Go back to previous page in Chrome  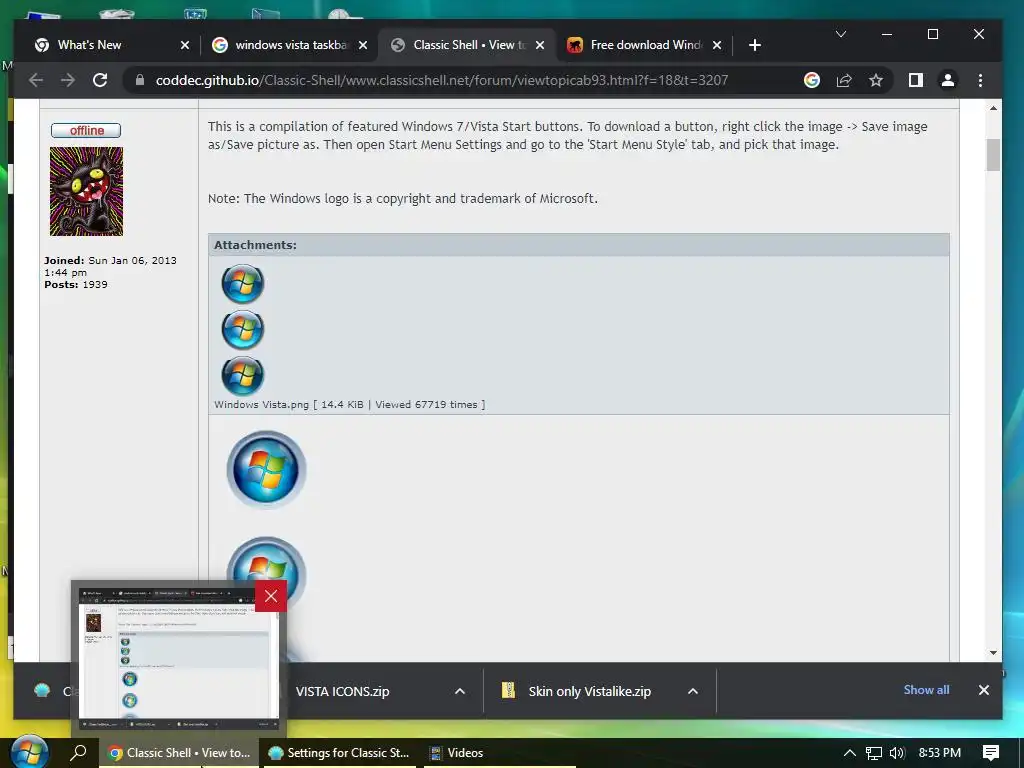36,80
